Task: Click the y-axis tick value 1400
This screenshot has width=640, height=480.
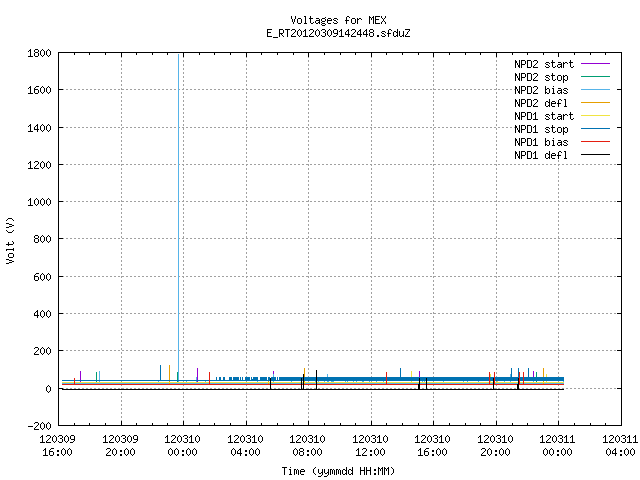Action: tap(39, 128)
